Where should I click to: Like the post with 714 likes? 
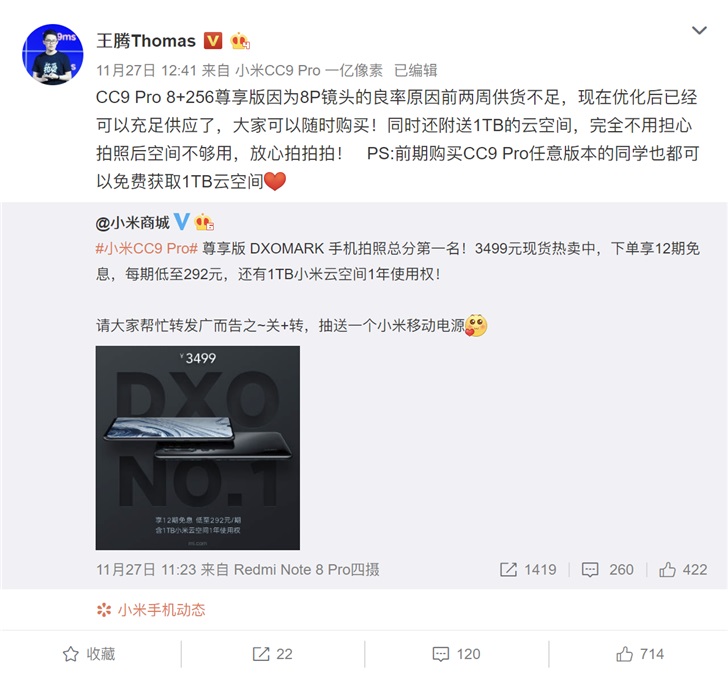640,654
